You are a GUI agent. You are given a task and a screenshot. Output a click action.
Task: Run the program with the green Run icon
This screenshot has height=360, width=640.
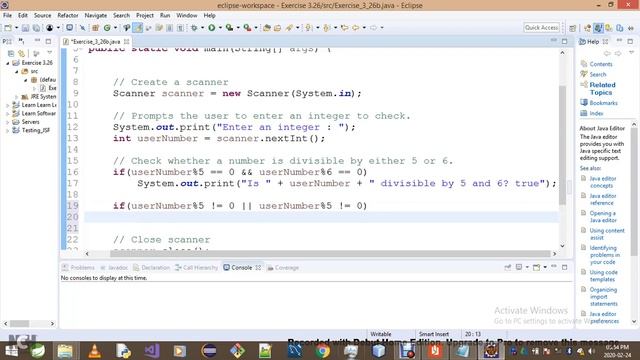click(x=211, y=28)
